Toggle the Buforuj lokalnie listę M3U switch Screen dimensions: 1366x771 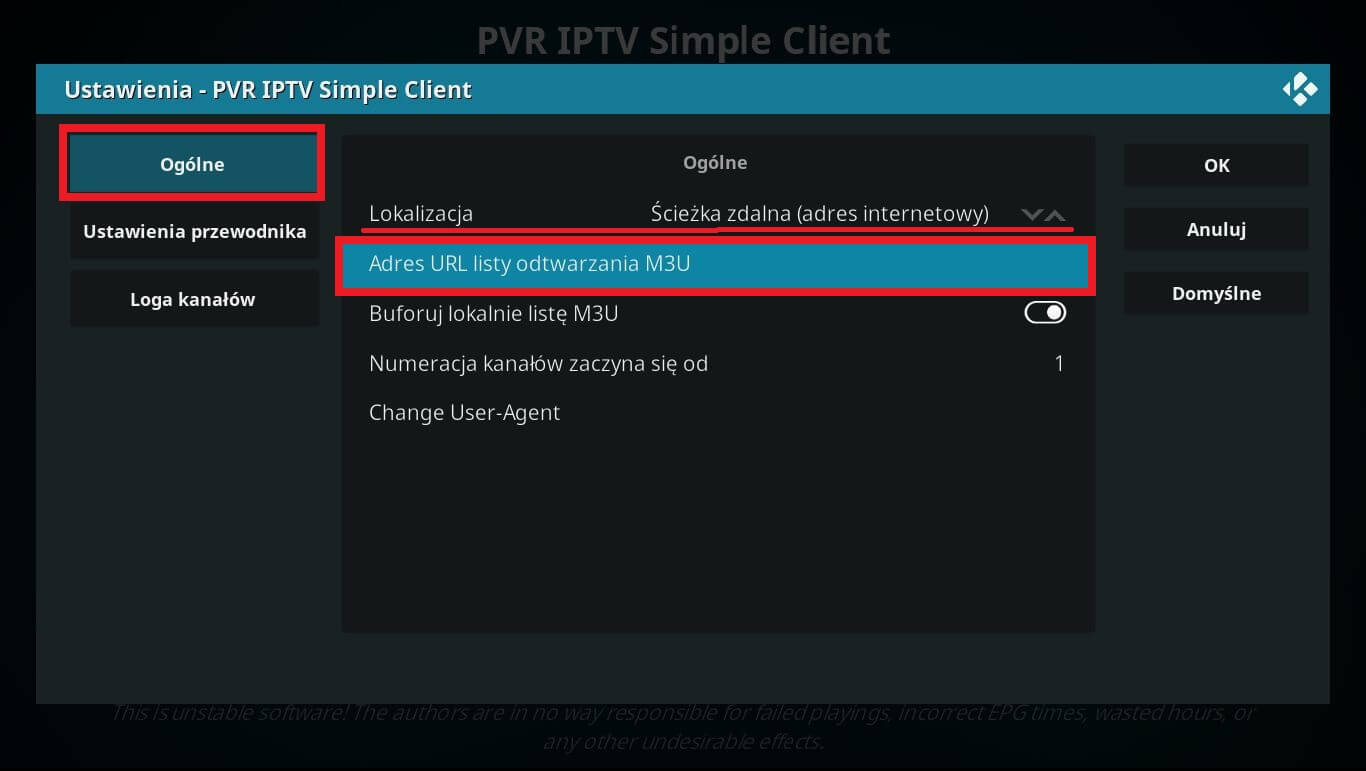click(x=1045, y=313)
